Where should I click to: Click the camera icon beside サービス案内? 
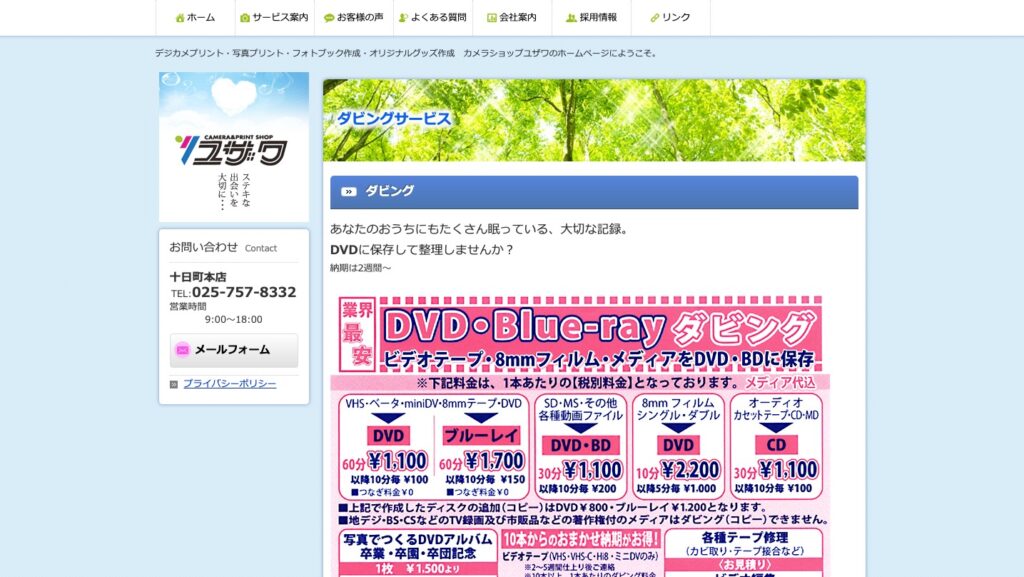click(245, 18)
